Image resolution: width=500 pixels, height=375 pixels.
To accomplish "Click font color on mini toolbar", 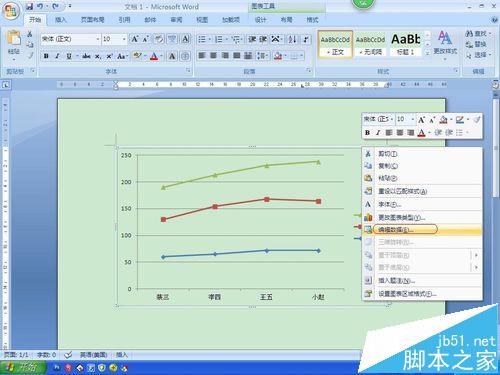I will point(422,133).
